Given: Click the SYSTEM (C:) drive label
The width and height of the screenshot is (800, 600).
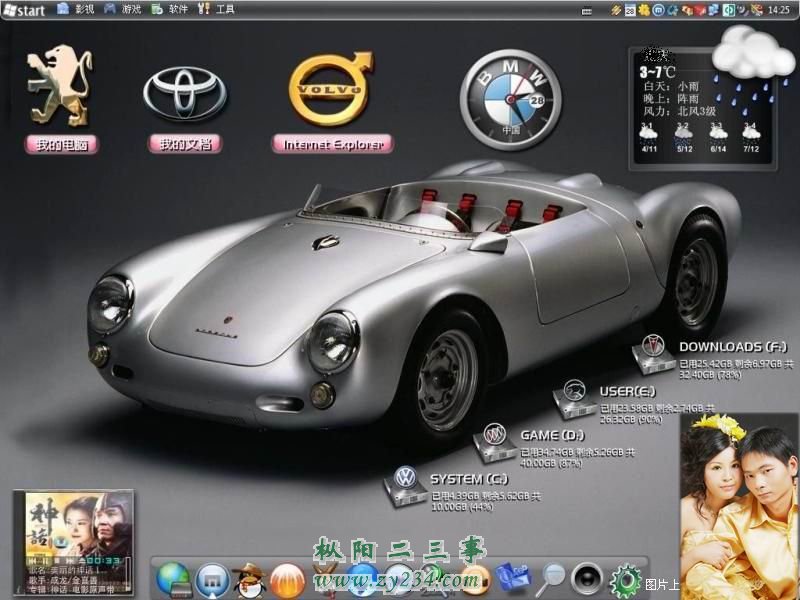Looking at the screenshot, I should (x=469, y=479).
